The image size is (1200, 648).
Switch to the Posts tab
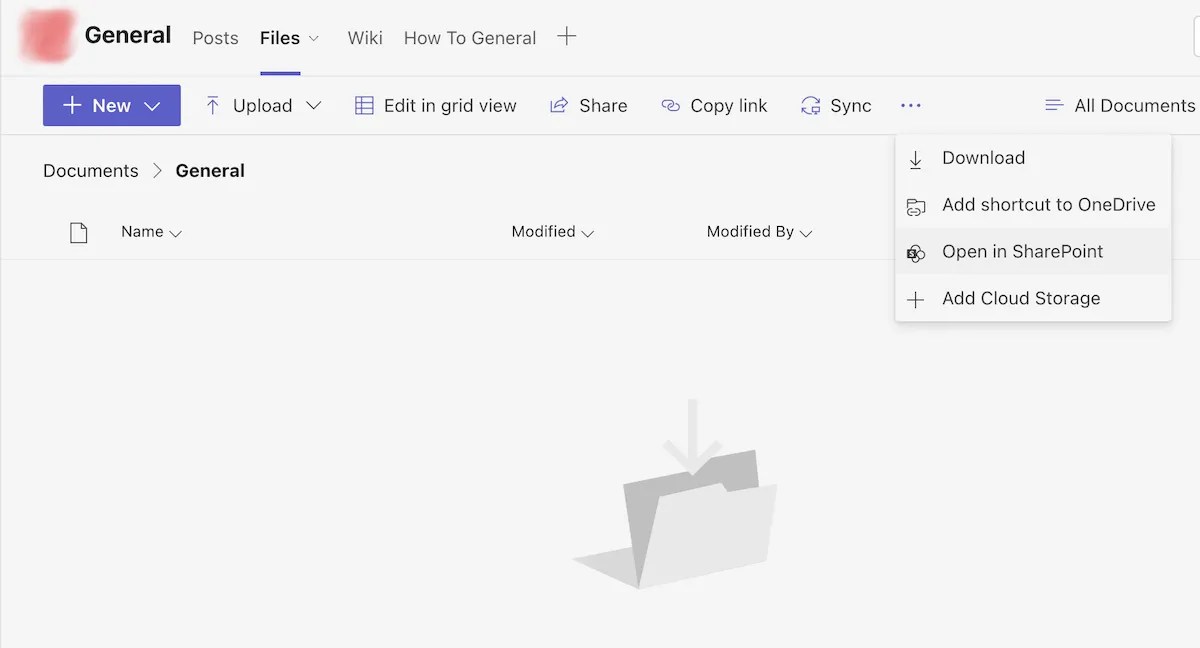215,38
